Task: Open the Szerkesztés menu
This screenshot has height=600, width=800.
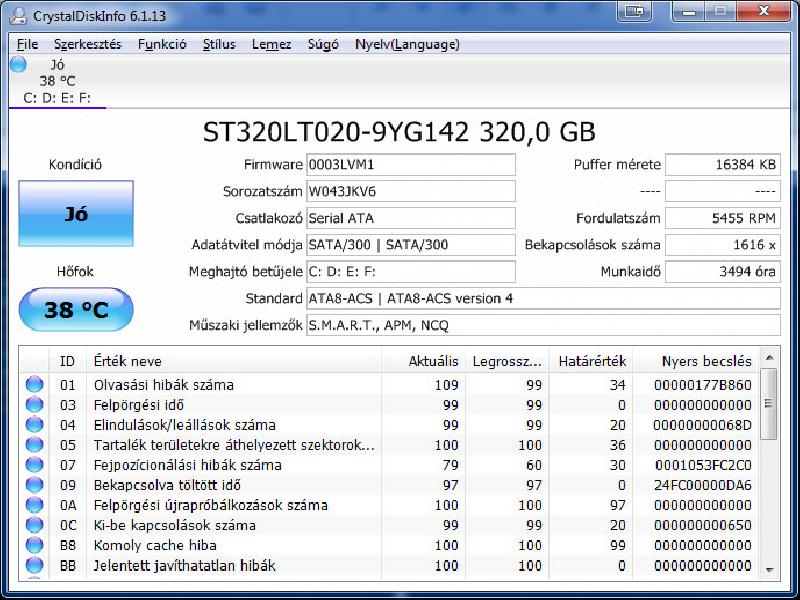Action: click(x=88, y=44)
